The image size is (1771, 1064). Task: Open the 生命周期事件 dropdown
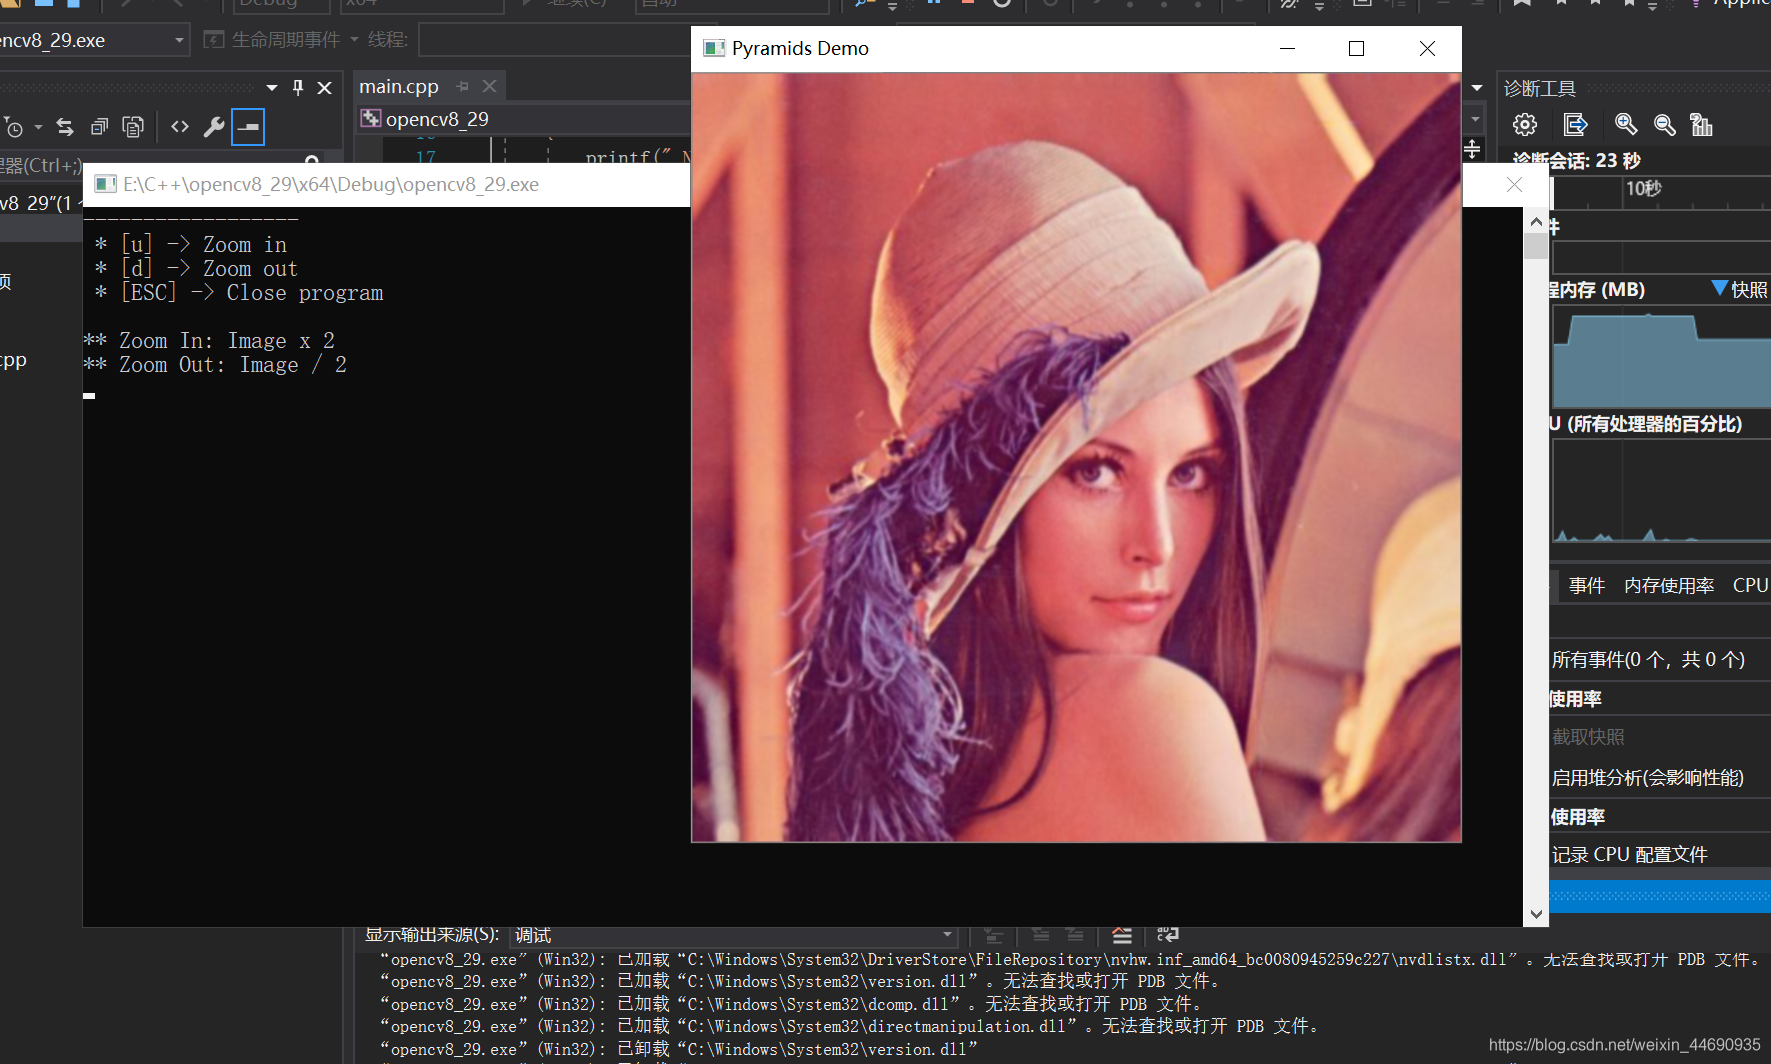(x=355, y=39)
